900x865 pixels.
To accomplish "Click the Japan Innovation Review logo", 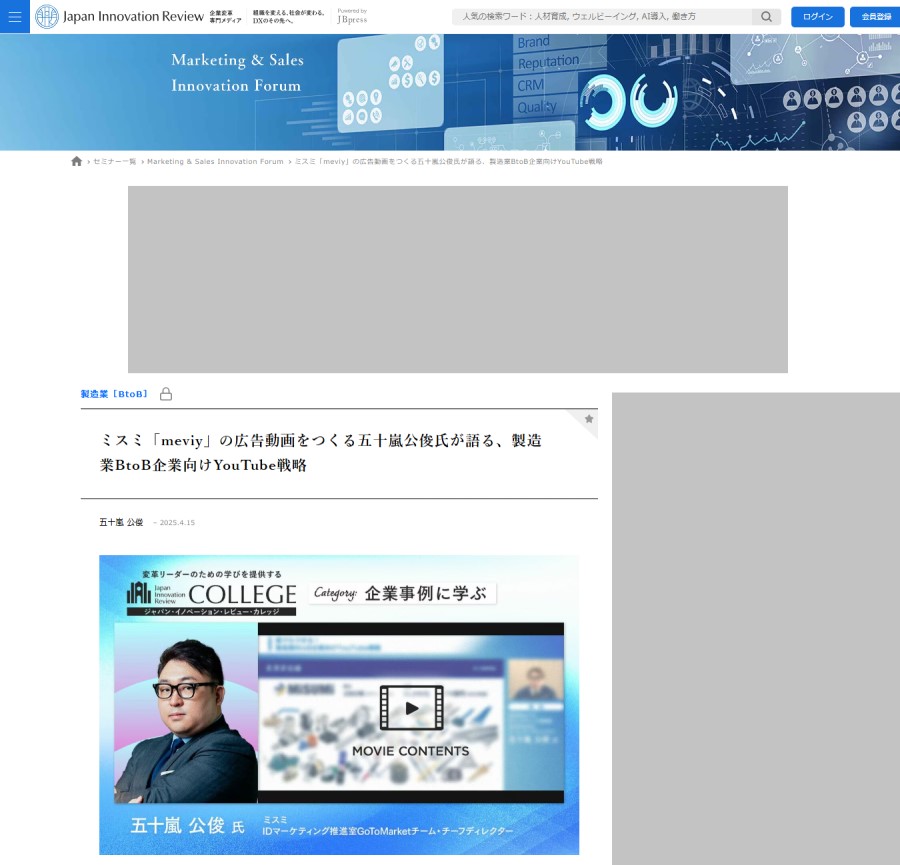I will click(119, 17).
